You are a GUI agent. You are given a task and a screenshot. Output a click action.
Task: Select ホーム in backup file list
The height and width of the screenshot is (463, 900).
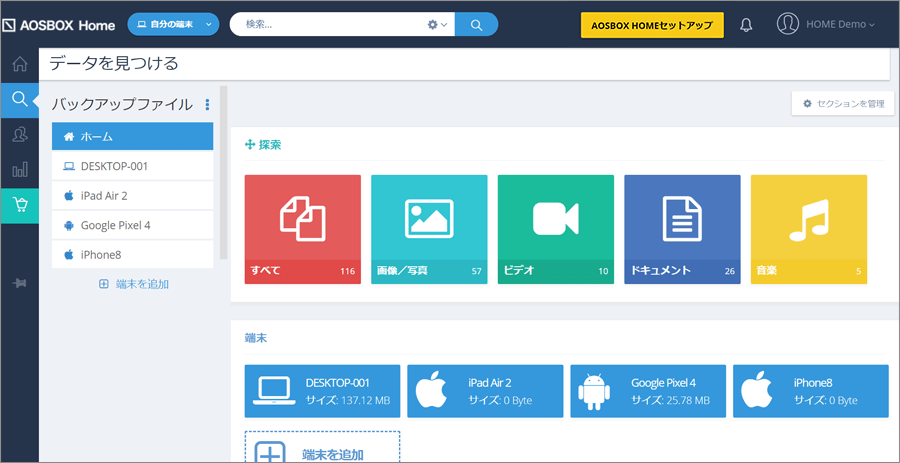[133, 137]
